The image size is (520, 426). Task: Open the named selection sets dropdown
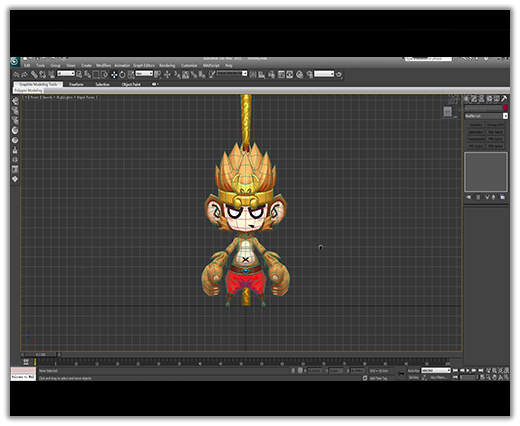tap(232, 74)
